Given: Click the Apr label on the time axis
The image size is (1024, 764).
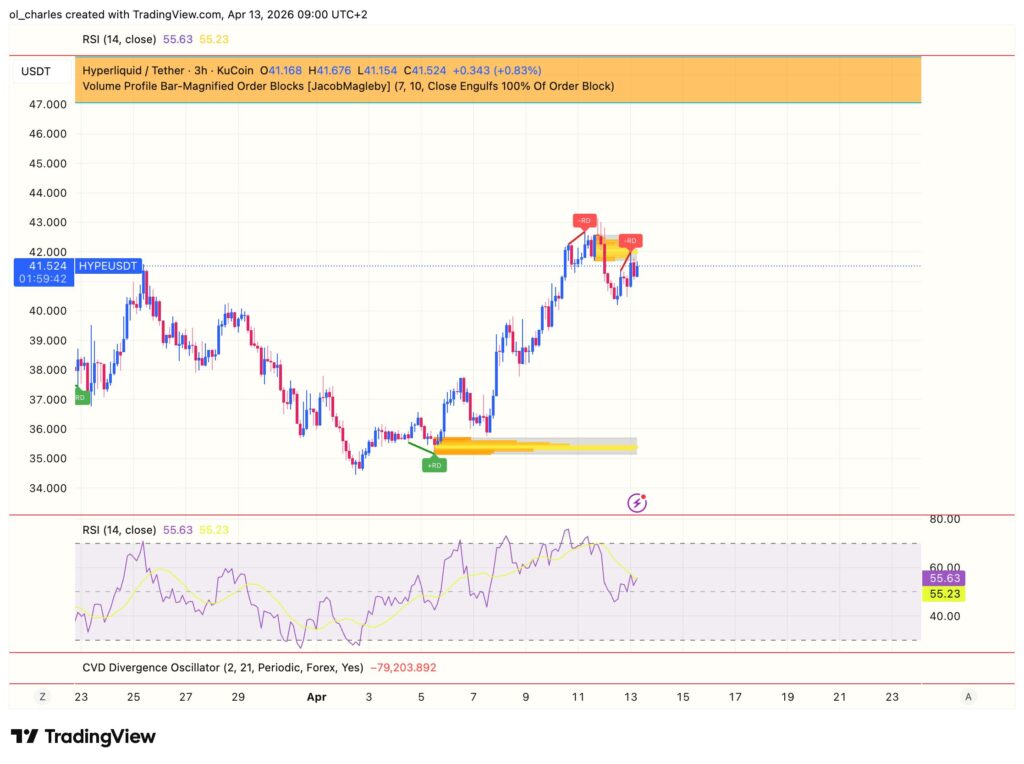Looking at the screenshot, I should pos(317,696).
